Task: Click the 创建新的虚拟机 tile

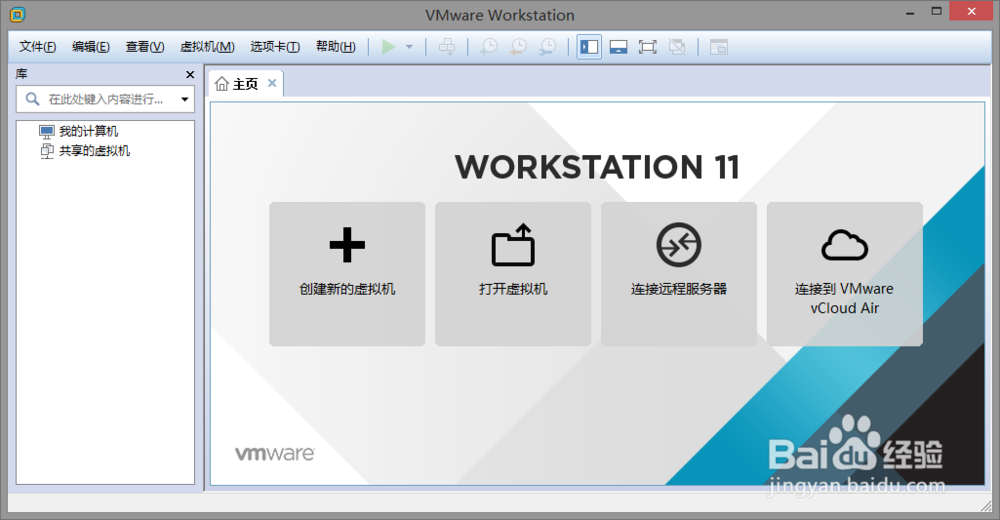Action: (x=347, y=274)
